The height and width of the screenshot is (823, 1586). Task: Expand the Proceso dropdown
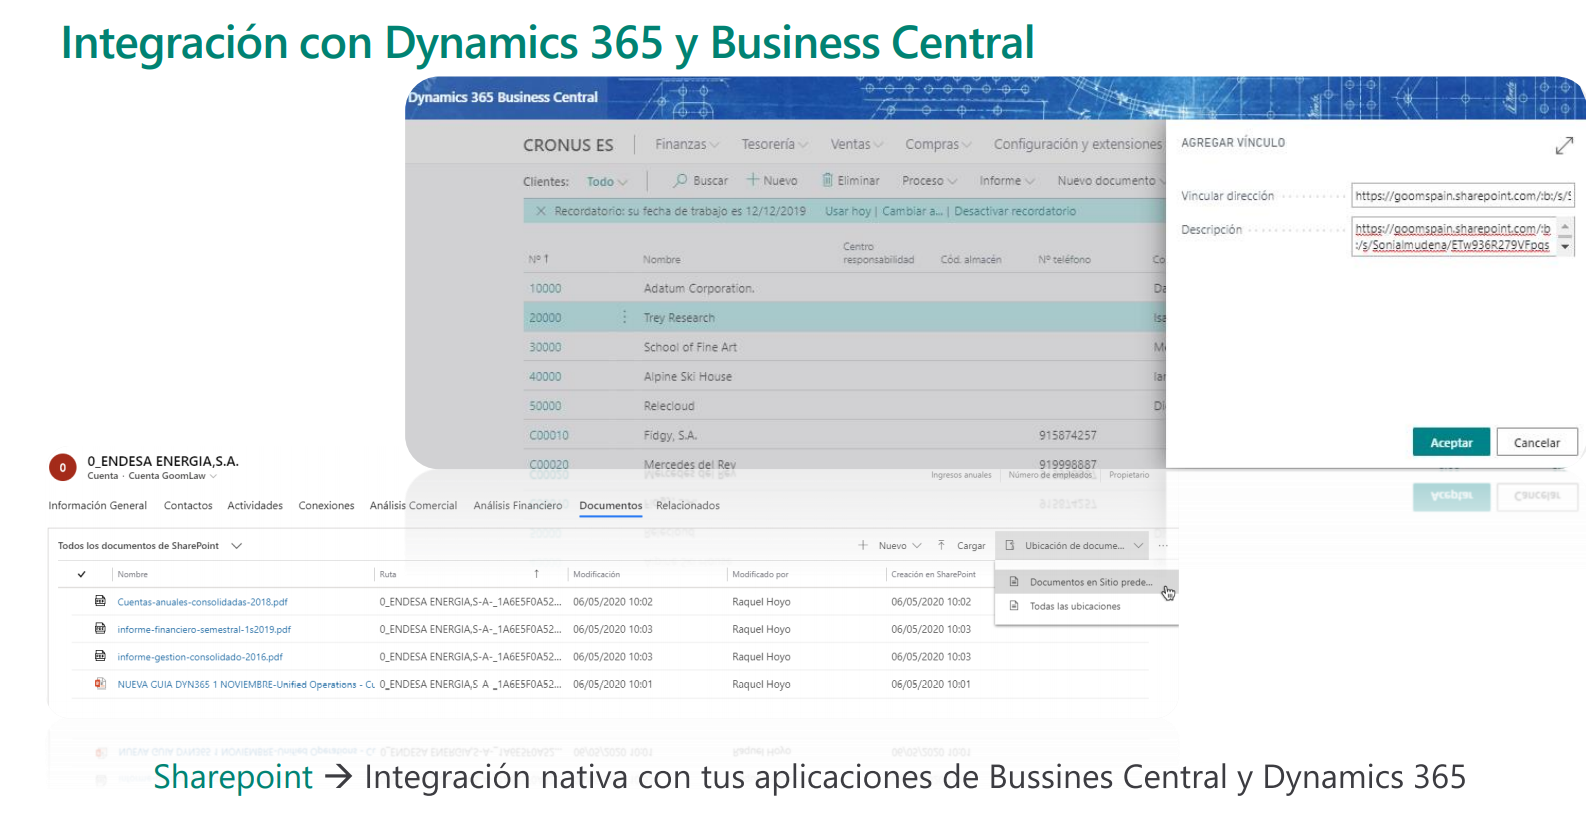click(929, 181)
